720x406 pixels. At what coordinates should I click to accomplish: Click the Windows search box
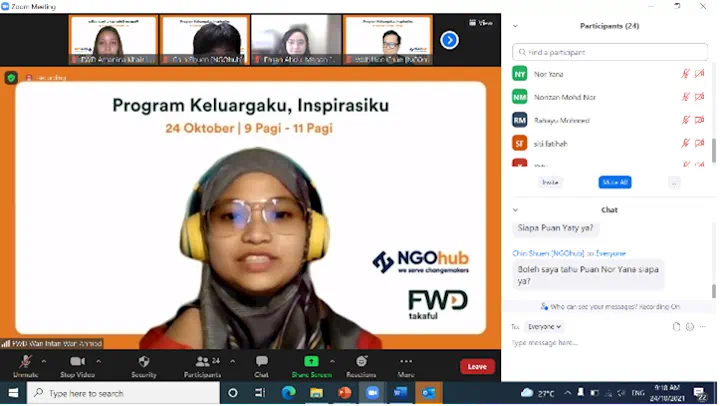123,393
